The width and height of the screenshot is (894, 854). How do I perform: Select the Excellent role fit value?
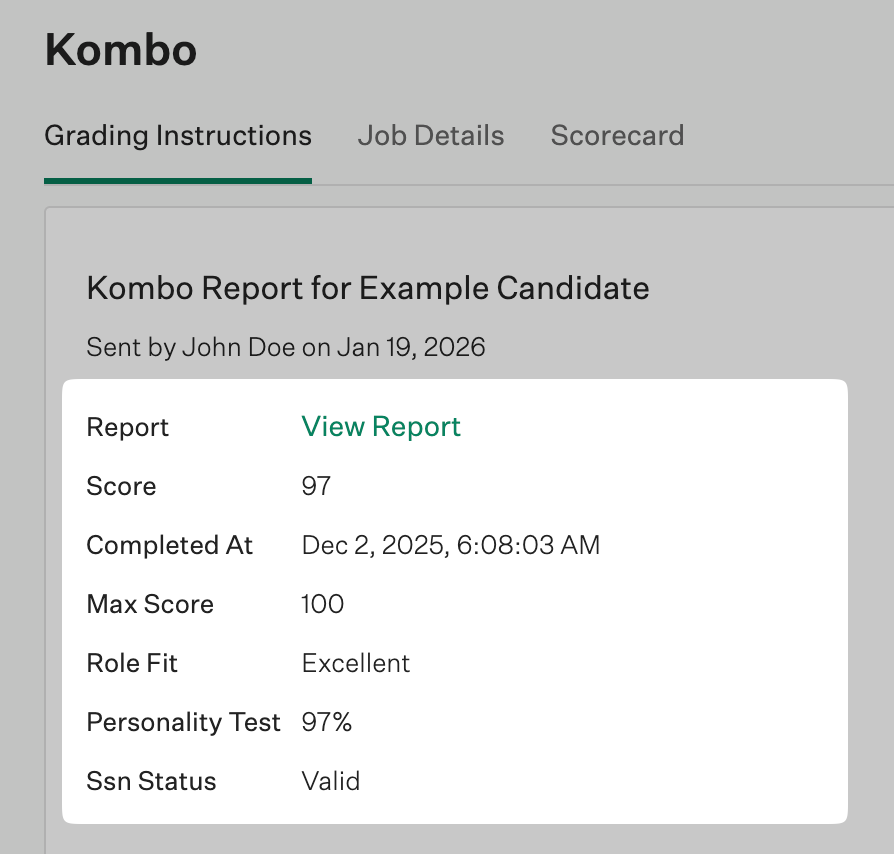tap(356, 664)
